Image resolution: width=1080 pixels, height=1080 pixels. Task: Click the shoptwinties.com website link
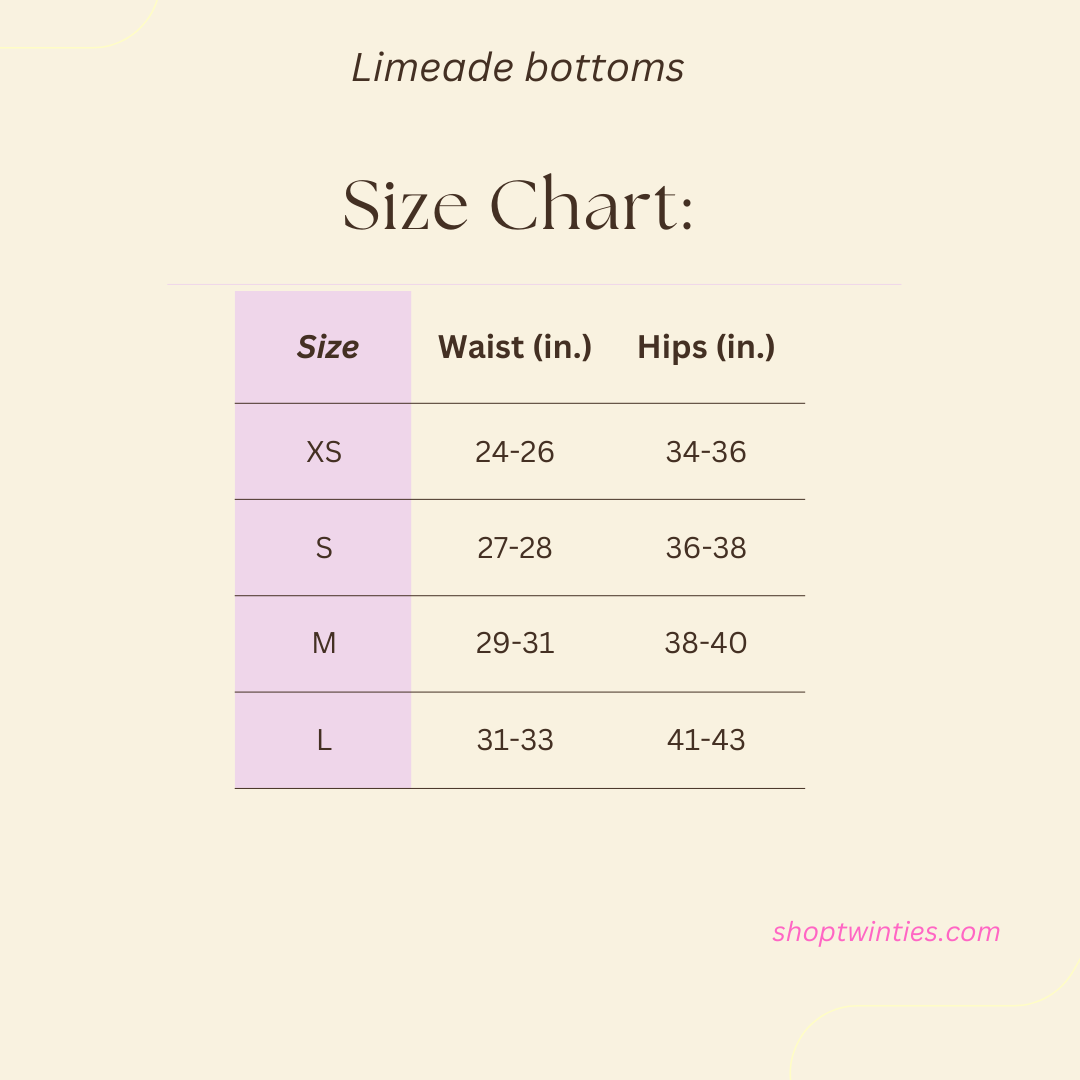click(885, 932)
